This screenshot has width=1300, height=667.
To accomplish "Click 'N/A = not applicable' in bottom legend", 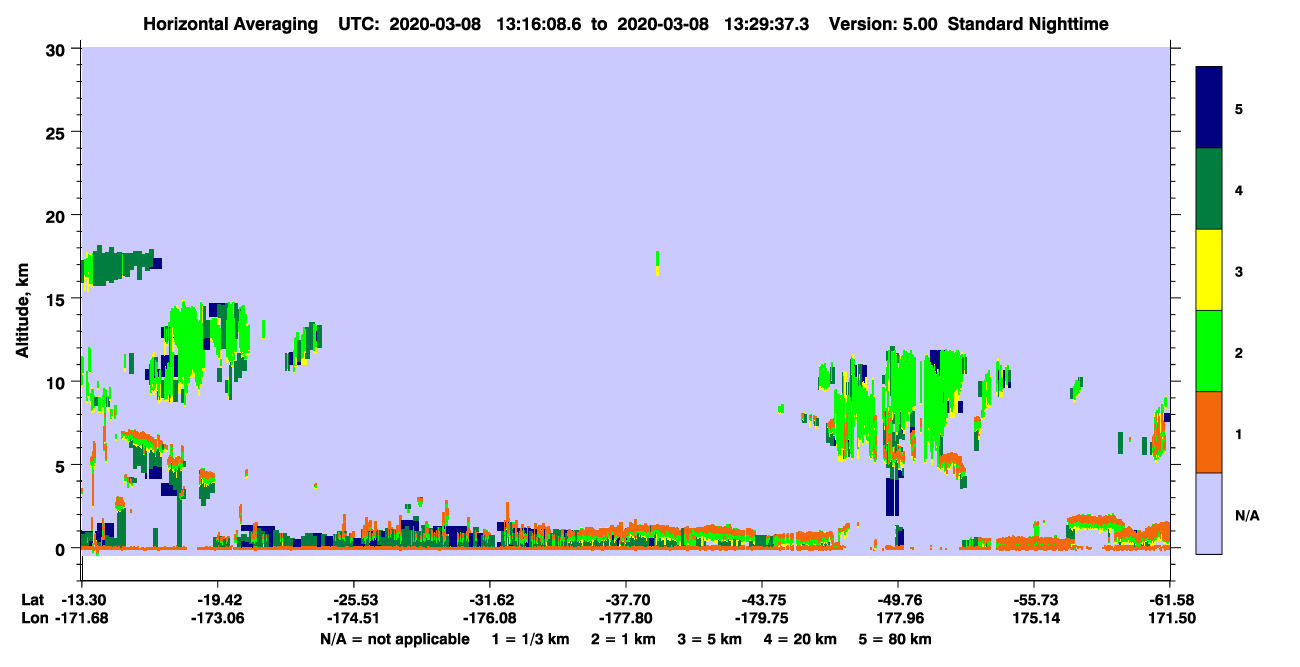I will tap(395, 639).
